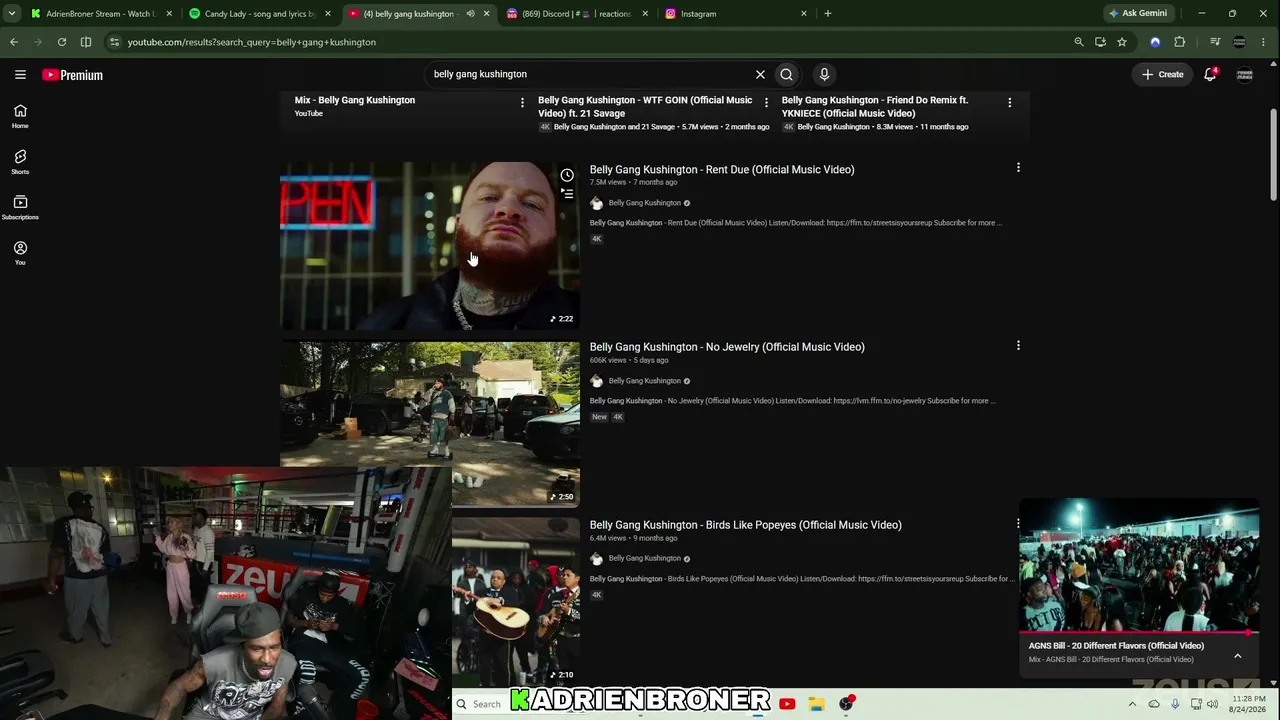Switch to the Discord reactions tab
1280x720 pixels.
[x=579, y=14]
